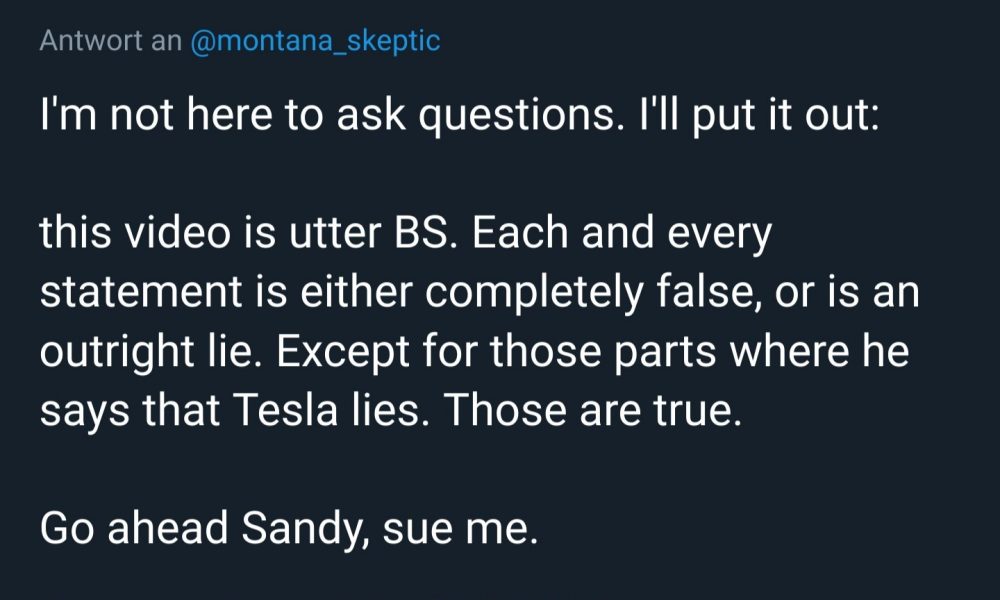
Task: Select the phrase 'says that Tesla lies.'
Action: click(x=231, y=410)
